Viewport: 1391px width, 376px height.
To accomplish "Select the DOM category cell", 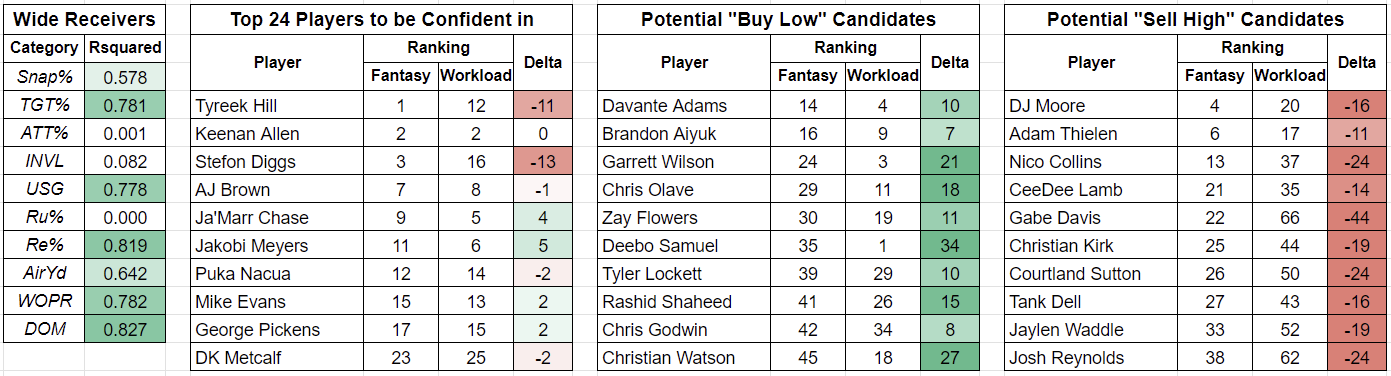I will coord(46,329).
